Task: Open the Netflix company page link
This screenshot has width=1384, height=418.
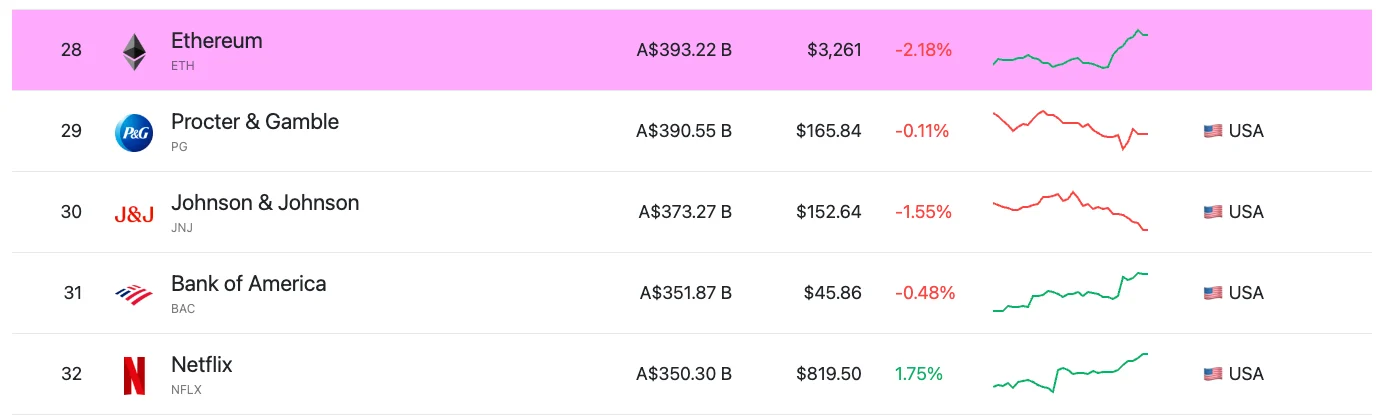Action: [202, 365]
